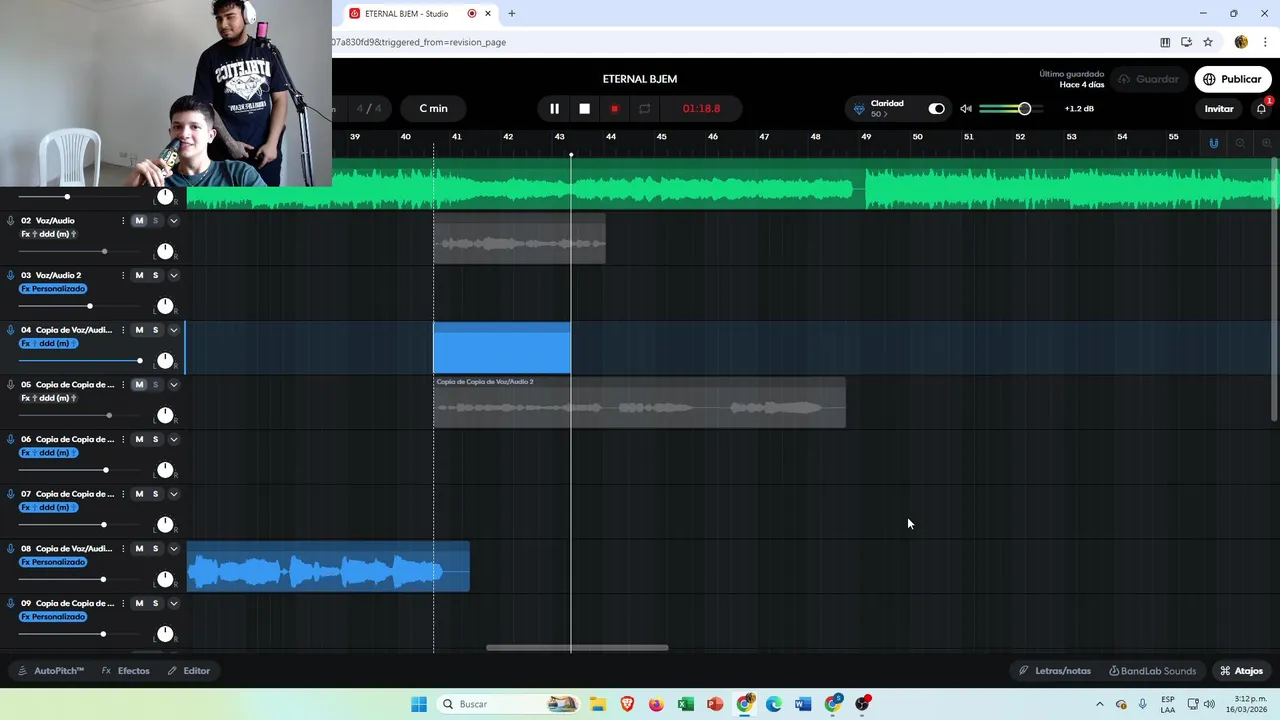Screen dimensions: 1280x720
Task: Stop playback with the stop button
Action: pos(584,108)
